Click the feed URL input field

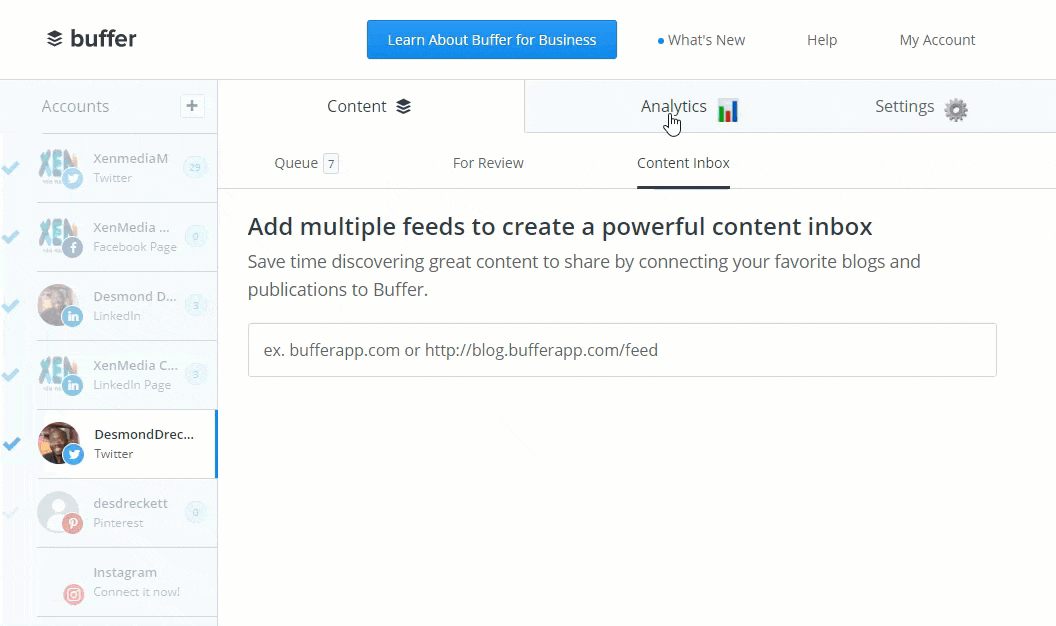point(622,350)
